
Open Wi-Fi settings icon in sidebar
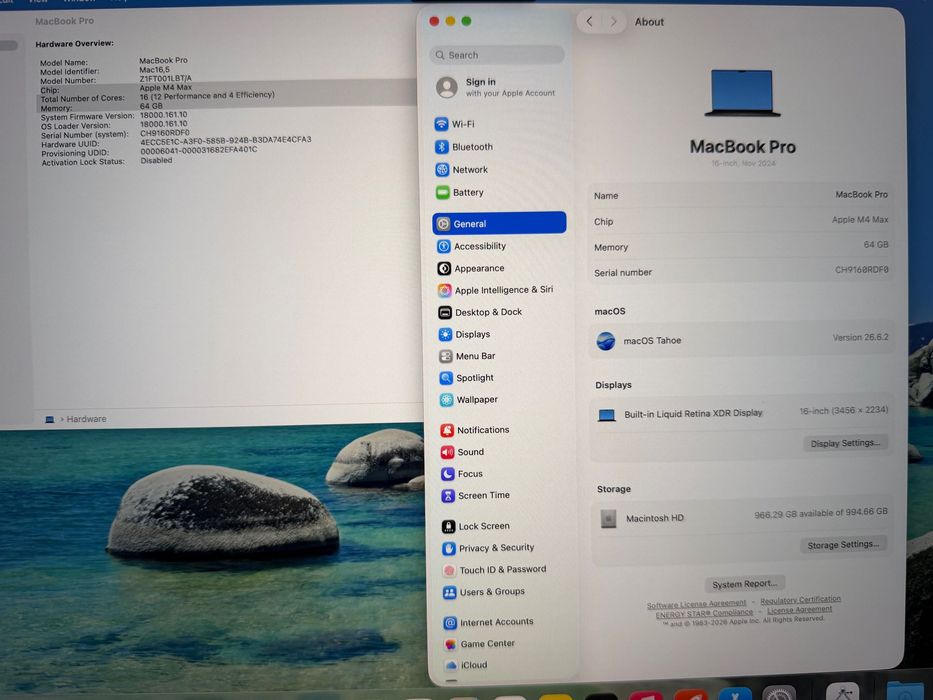(x=441, y=124)
